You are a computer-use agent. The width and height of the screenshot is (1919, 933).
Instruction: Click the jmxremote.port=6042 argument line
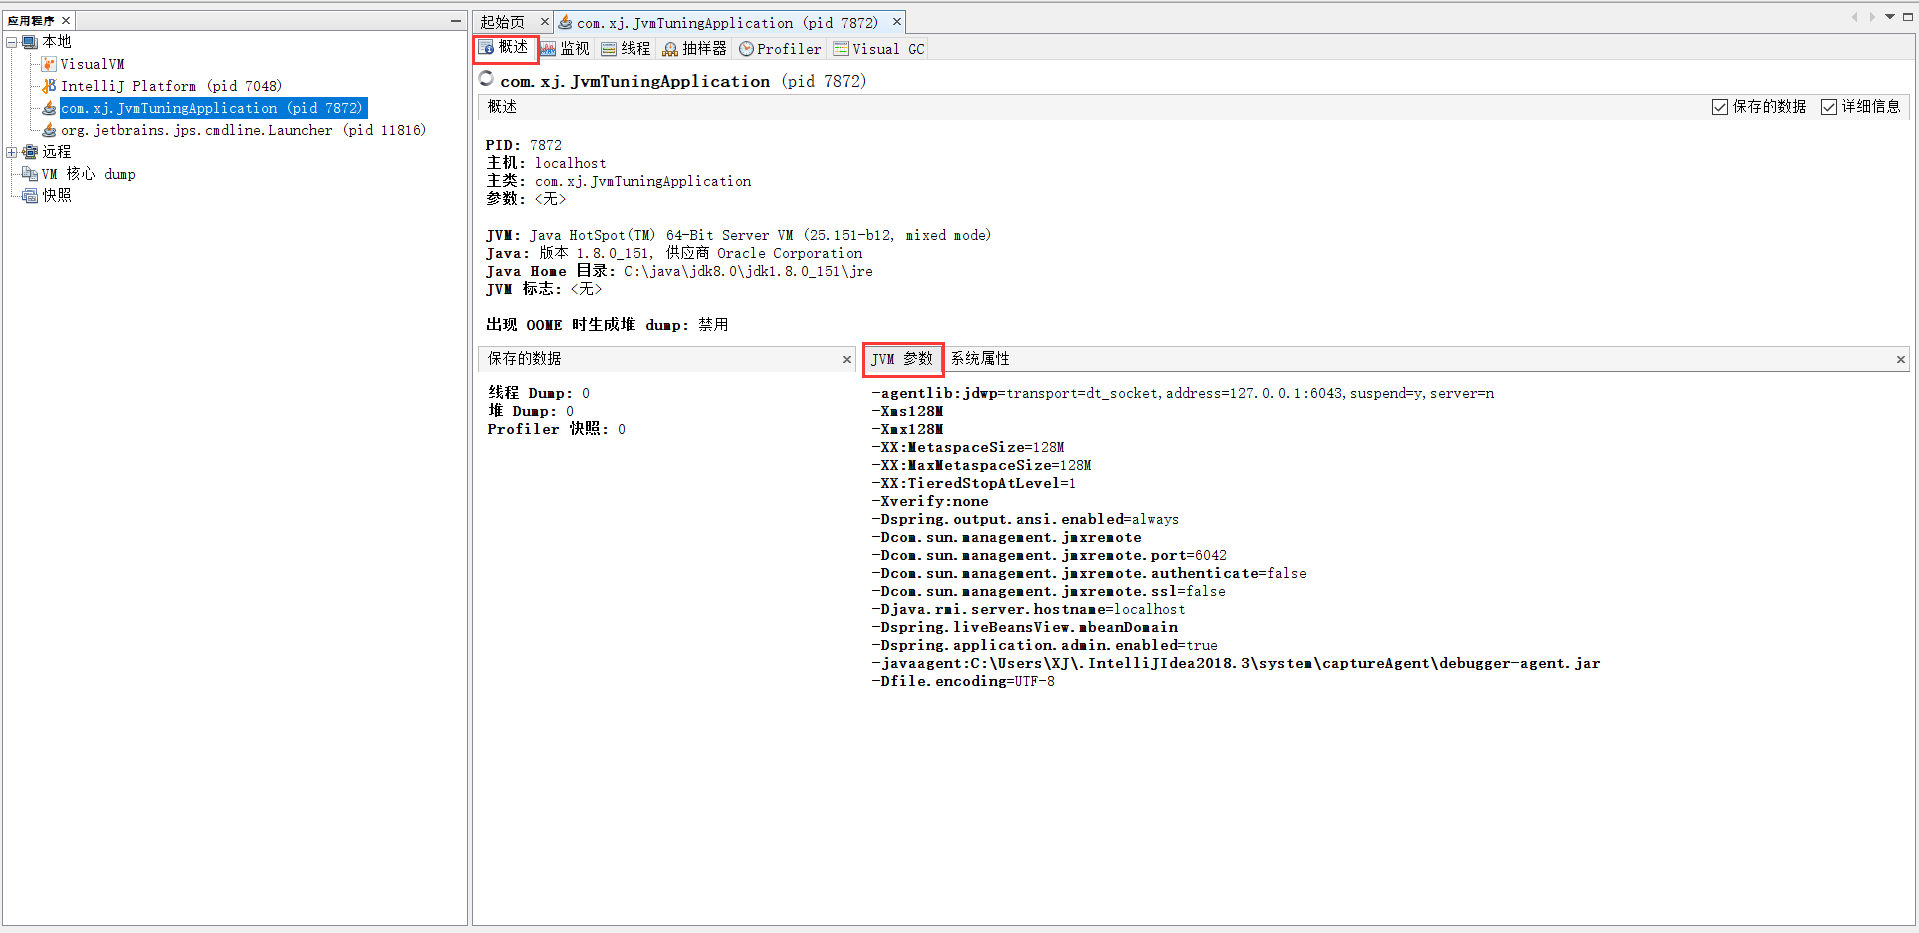coord(1049,556)
